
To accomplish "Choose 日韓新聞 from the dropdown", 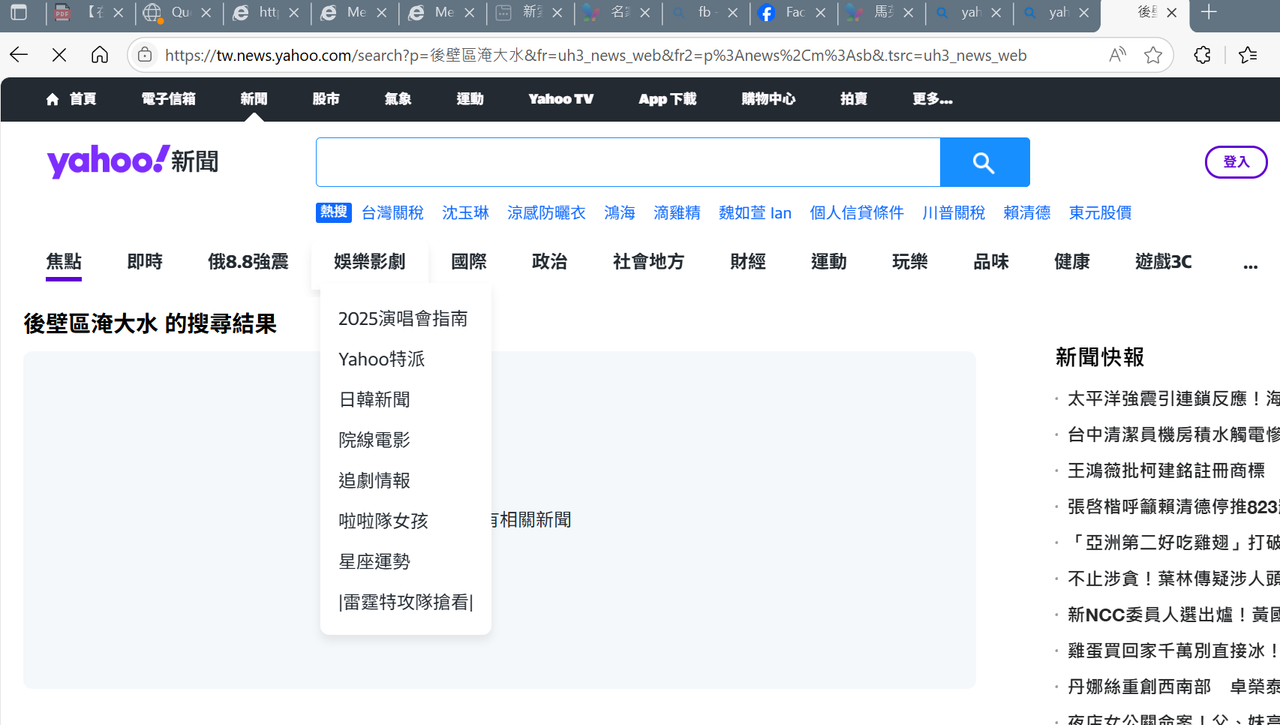I will 374,400.
